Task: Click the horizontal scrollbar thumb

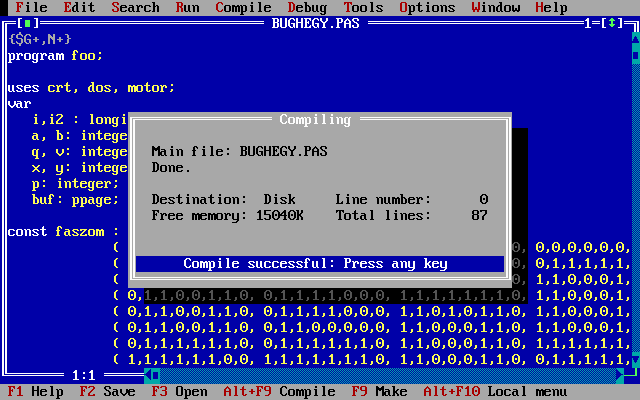Action: 156,375
